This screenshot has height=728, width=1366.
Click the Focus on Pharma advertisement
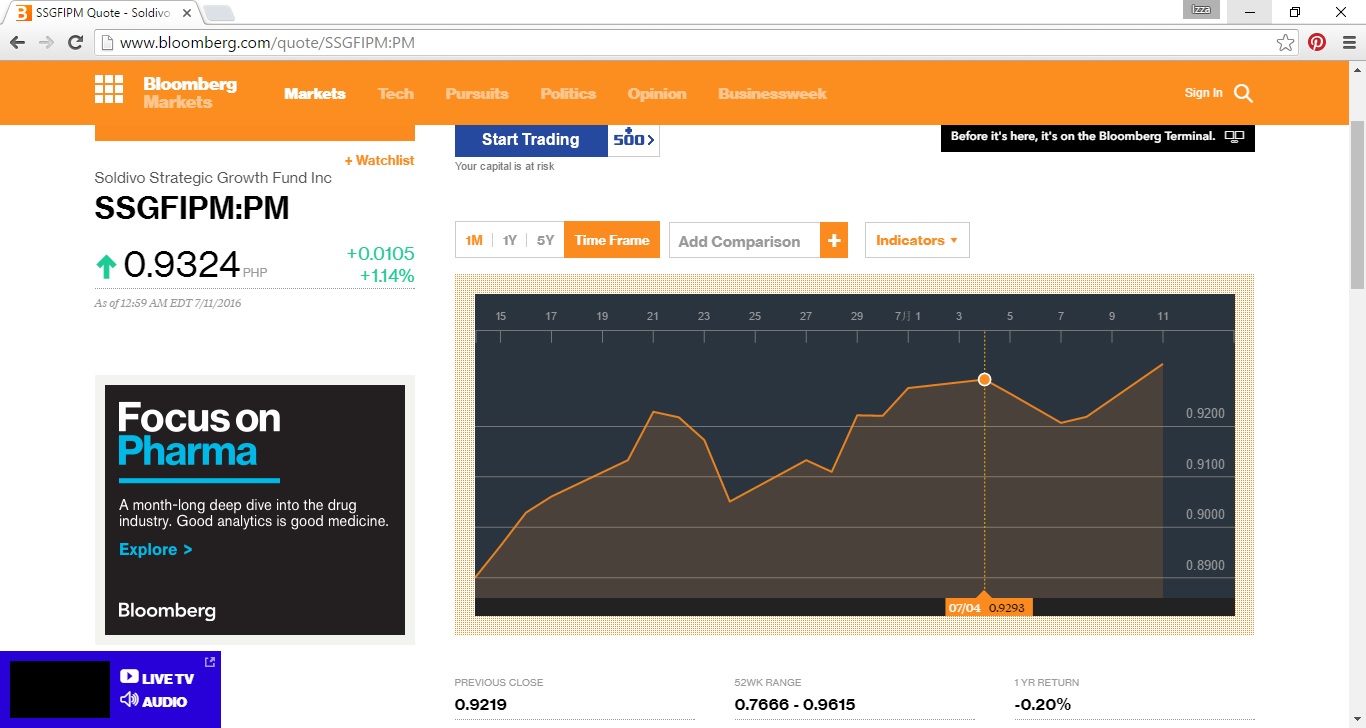255,510
